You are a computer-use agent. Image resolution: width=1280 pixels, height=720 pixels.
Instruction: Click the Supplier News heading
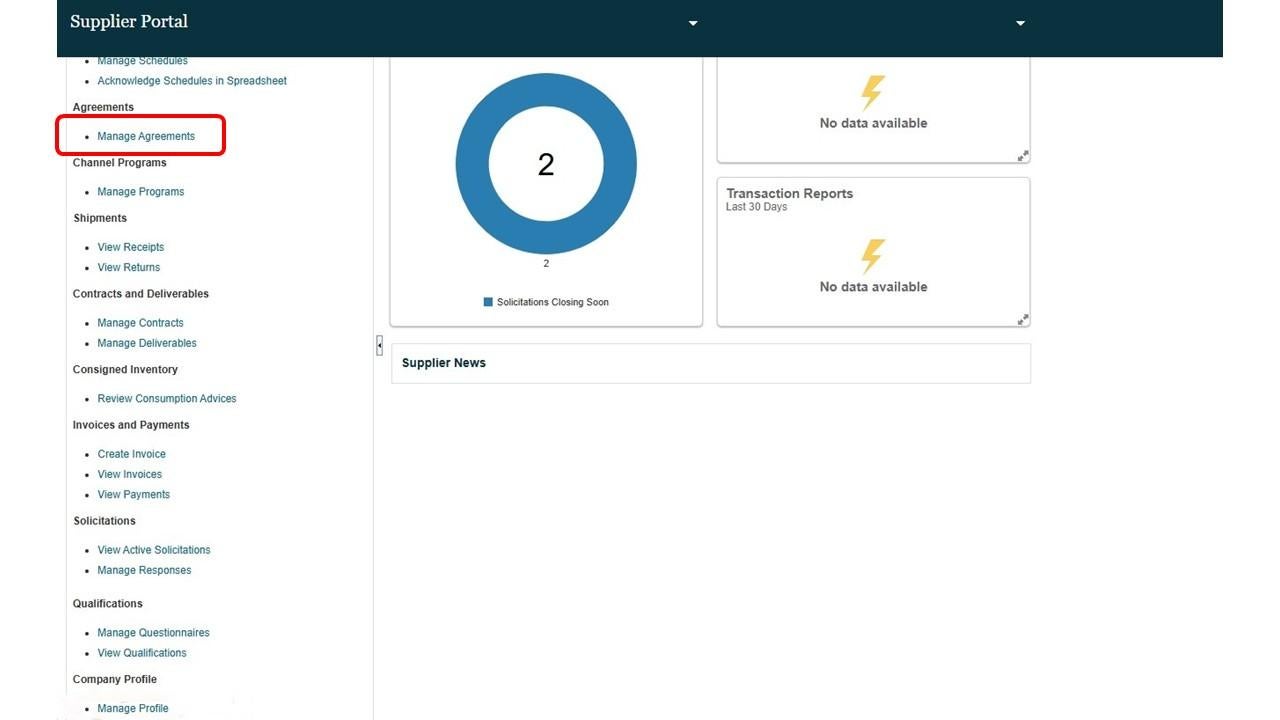(444, 363)
